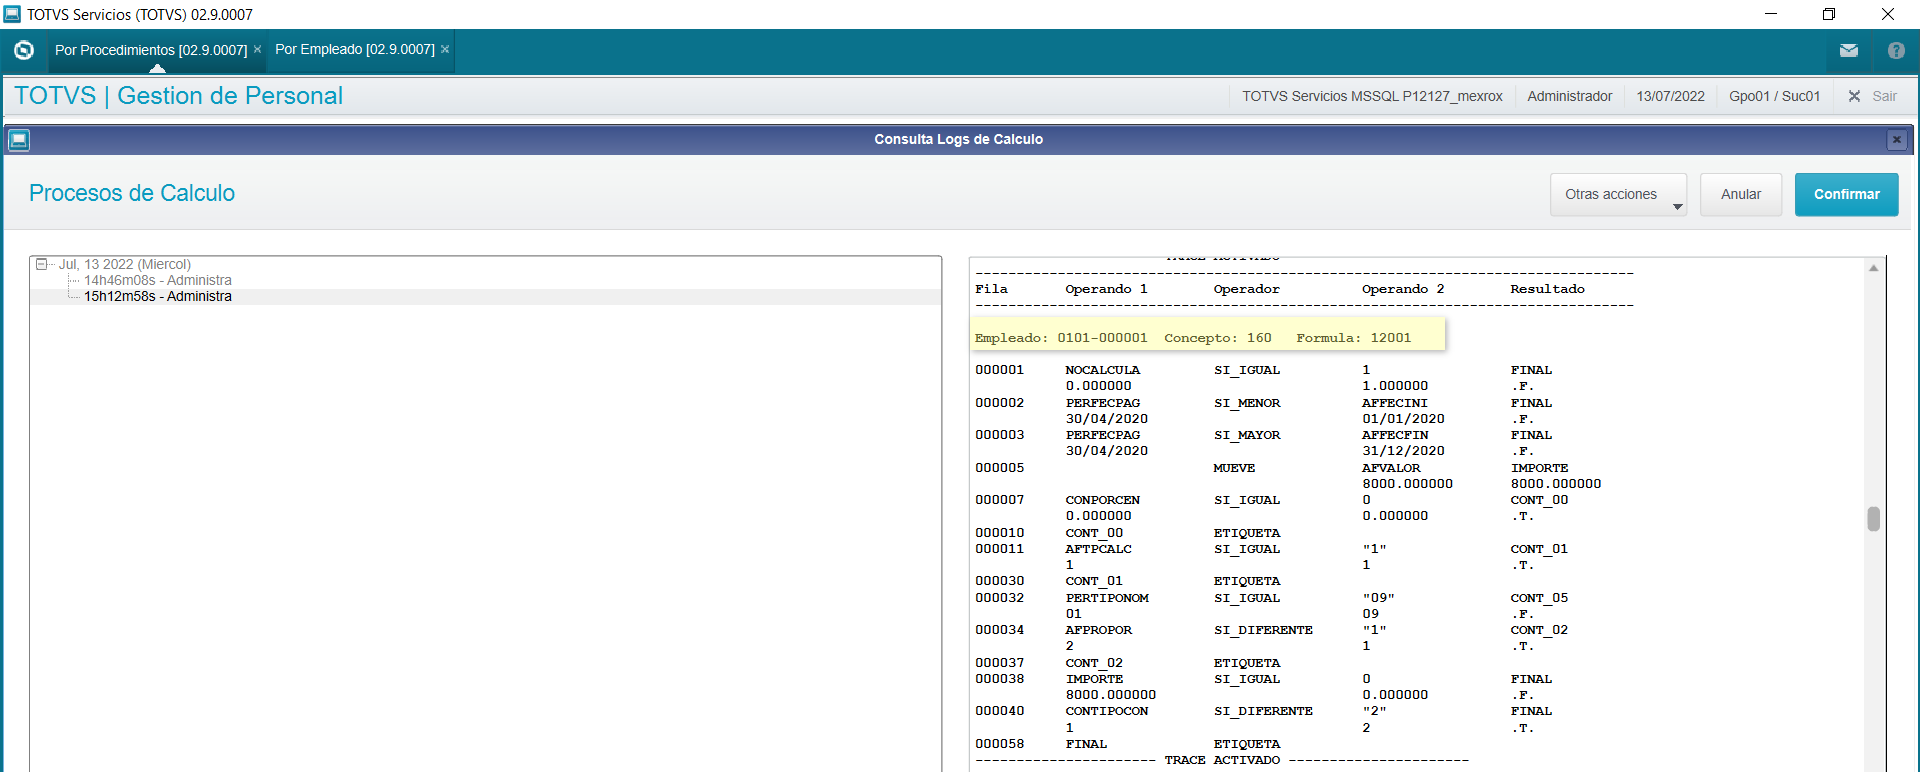The height and width of the screenshot is (772, 1920).
Task: Switch to Por Procedimientos tab
Action: [x=151, y=50]
